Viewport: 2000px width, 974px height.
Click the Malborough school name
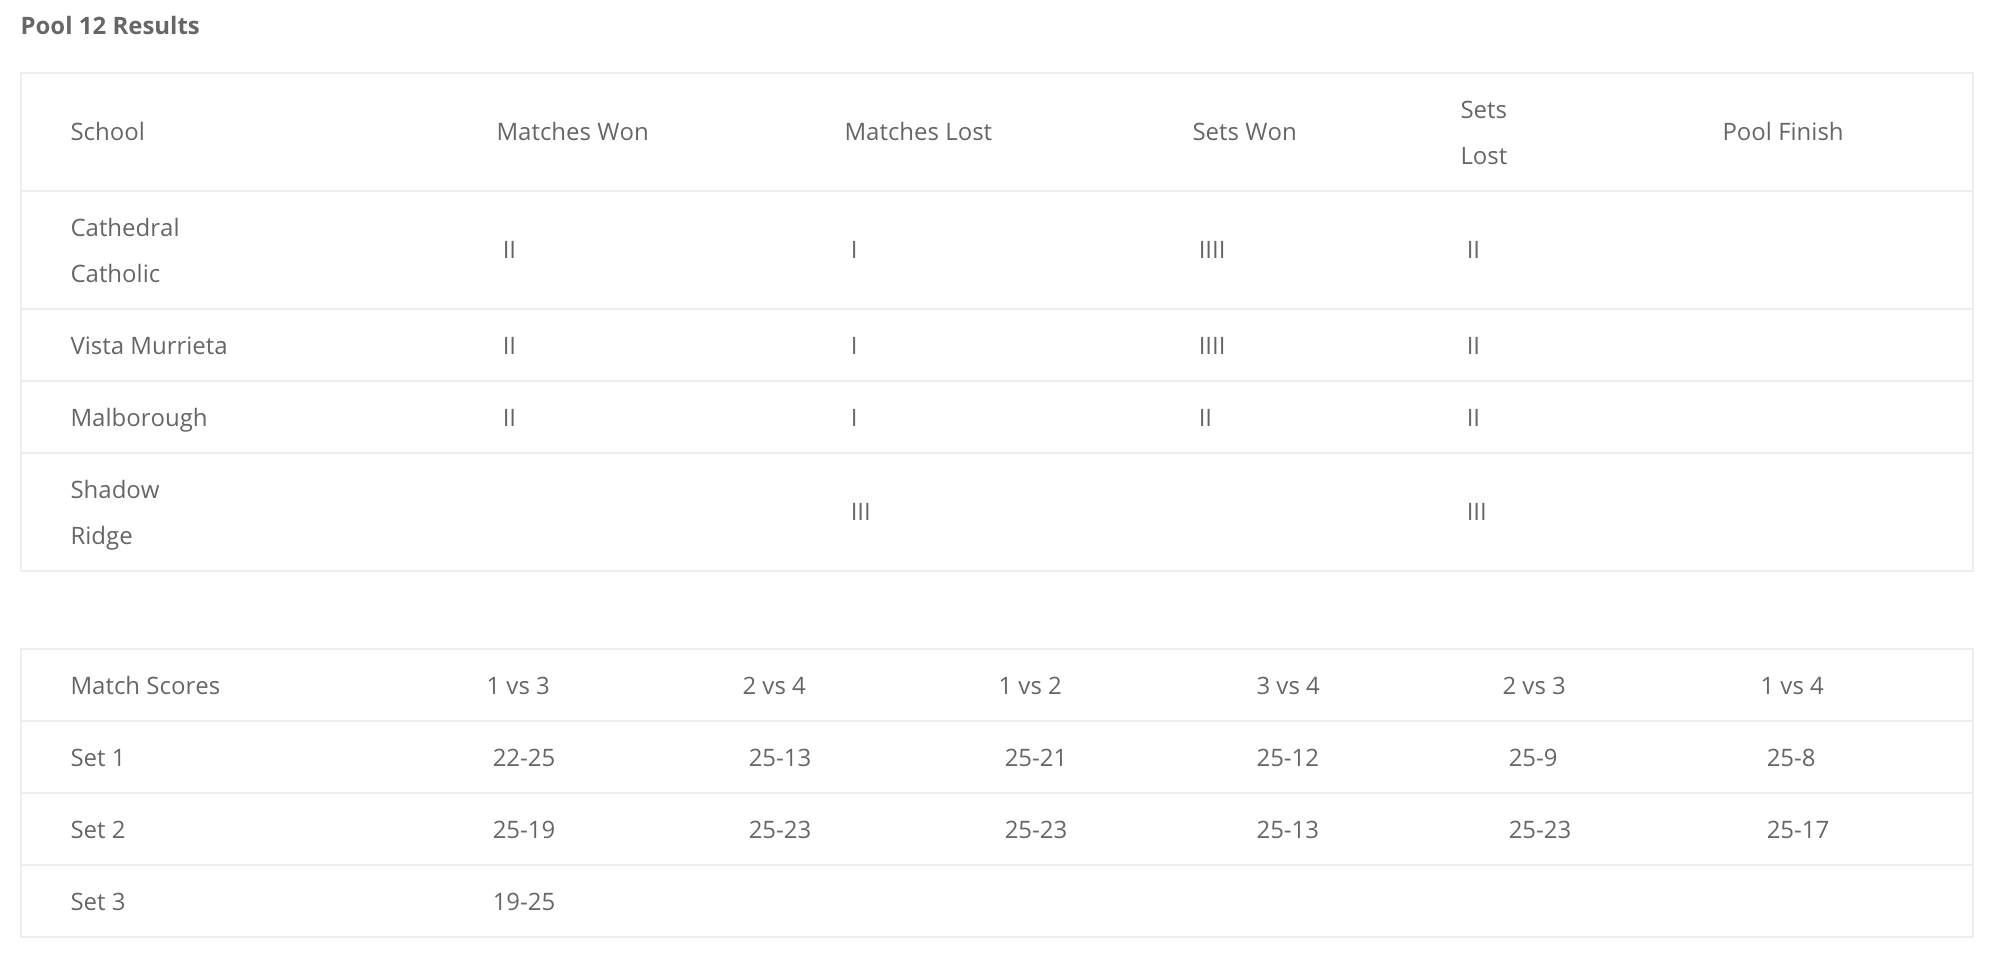pos(139,418)
